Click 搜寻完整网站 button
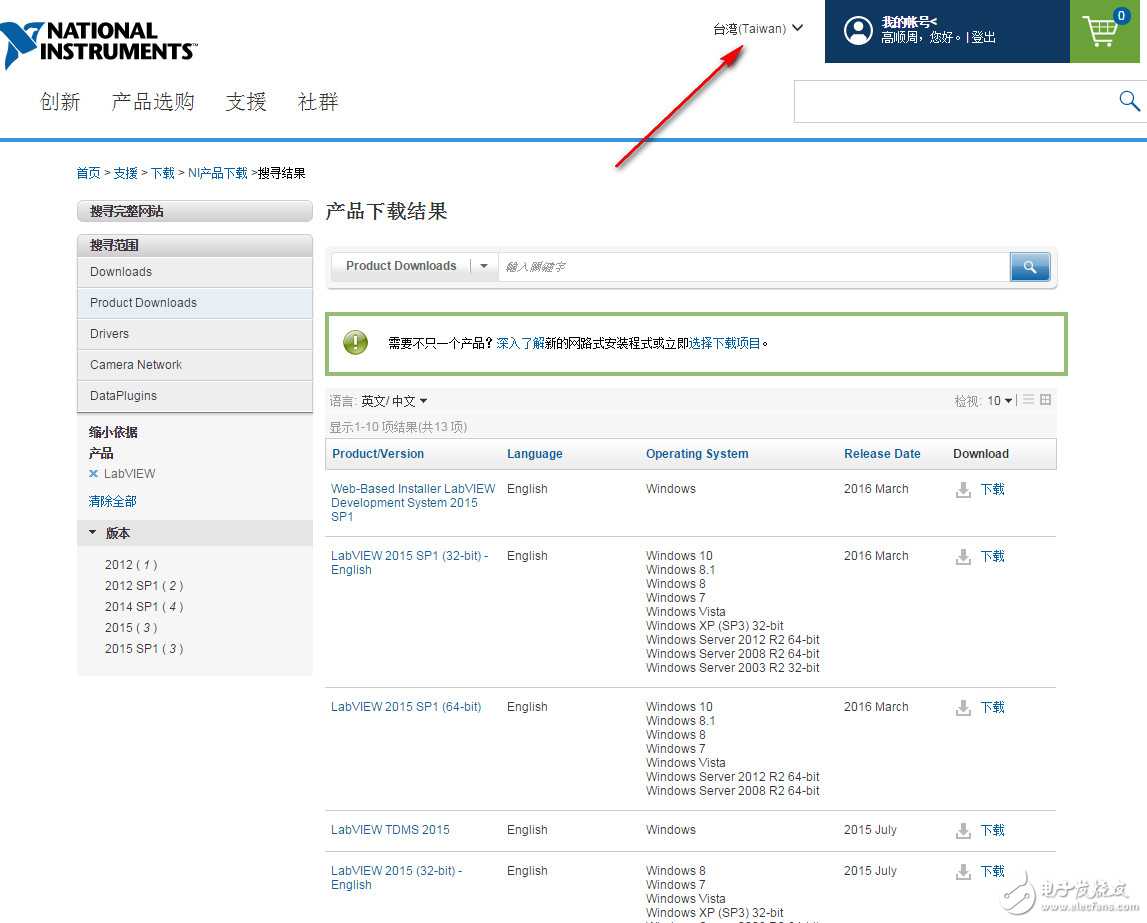The width and height of the screenshot is (1147, 923). point(195,211)
